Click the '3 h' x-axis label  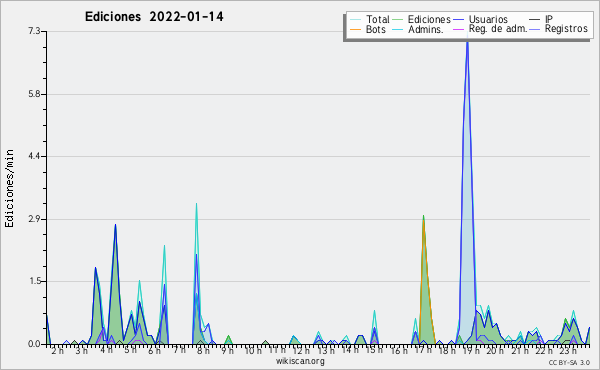click(x=81, y=351)
